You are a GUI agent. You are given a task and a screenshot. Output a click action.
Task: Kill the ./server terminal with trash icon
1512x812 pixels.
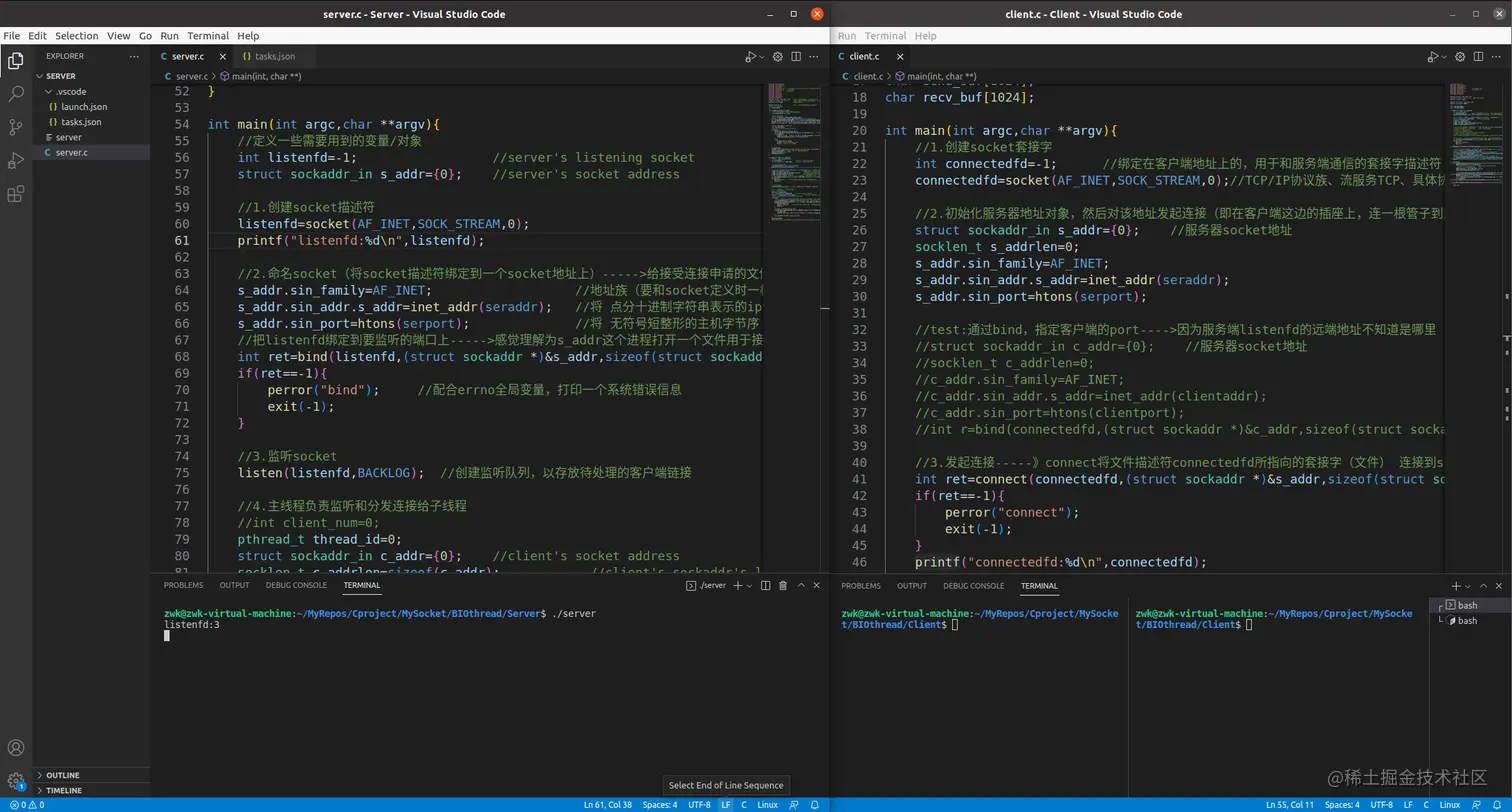point(783,586)
